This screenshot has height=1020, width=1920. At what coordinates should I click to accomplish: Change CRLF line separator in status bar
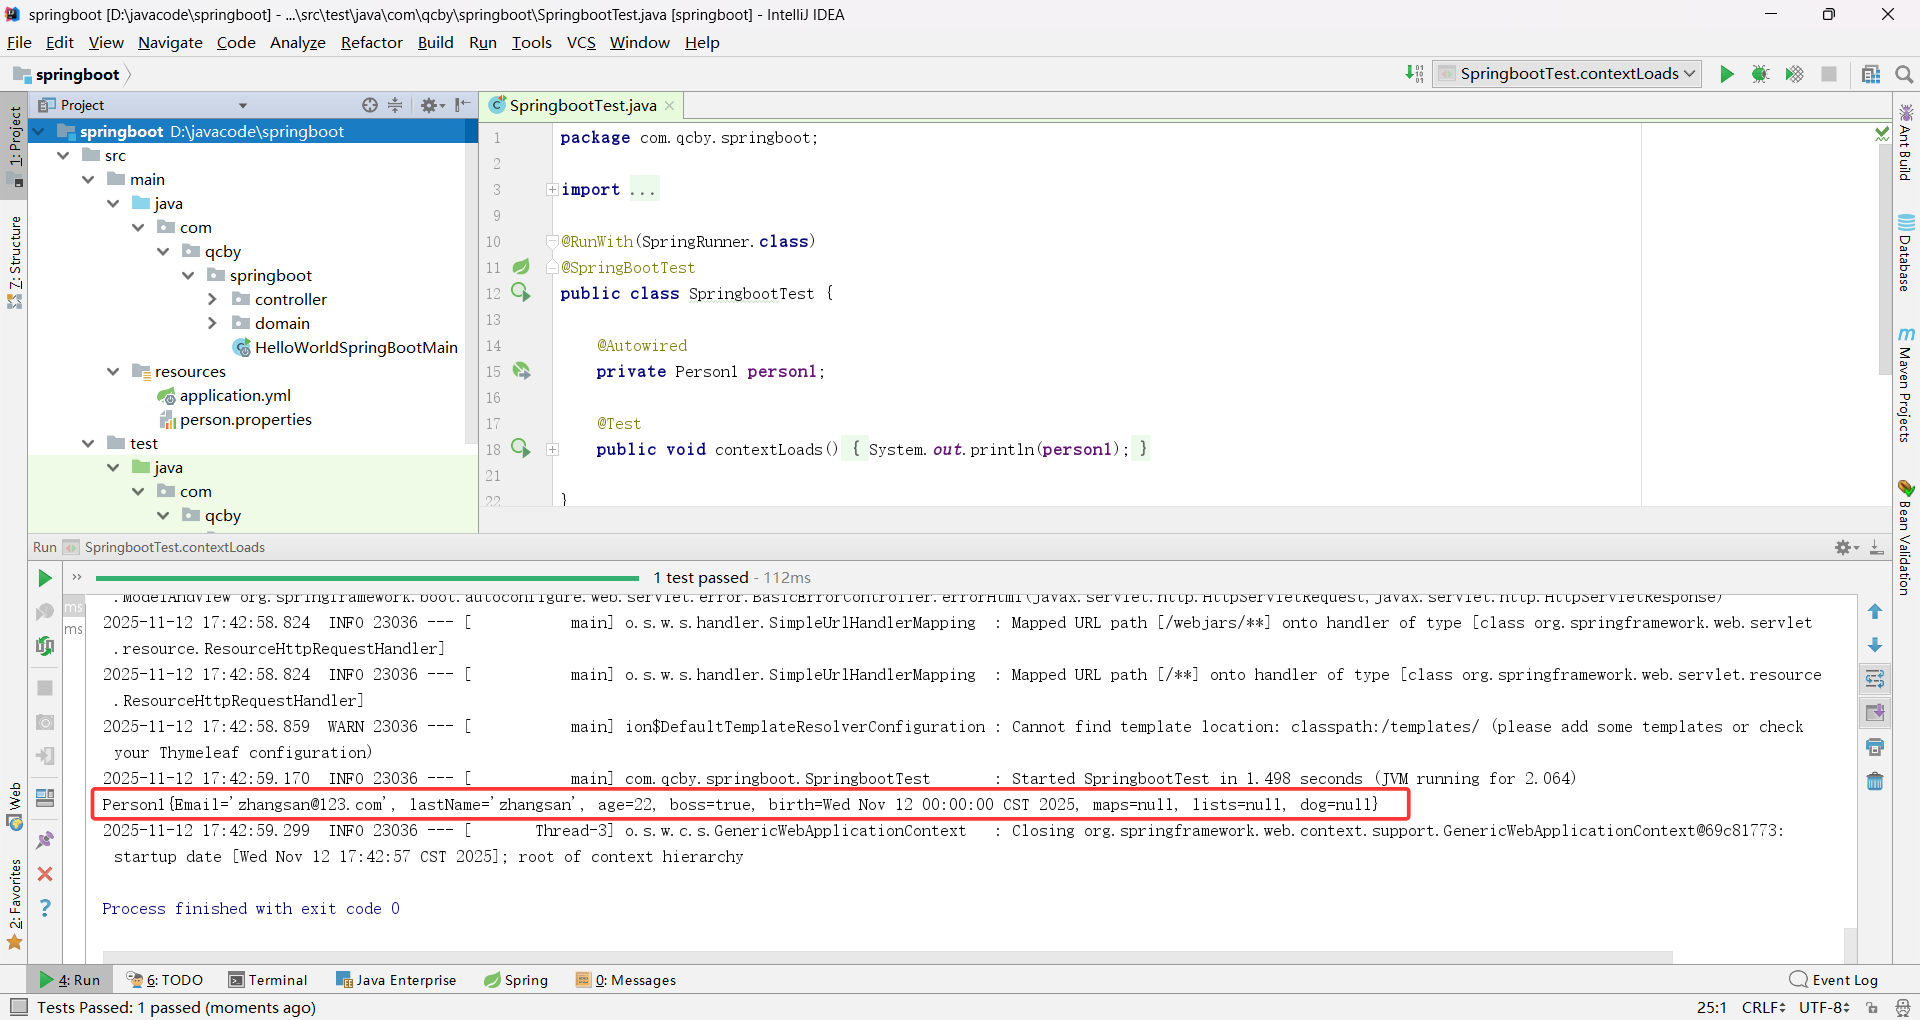coord(1763,1007)
